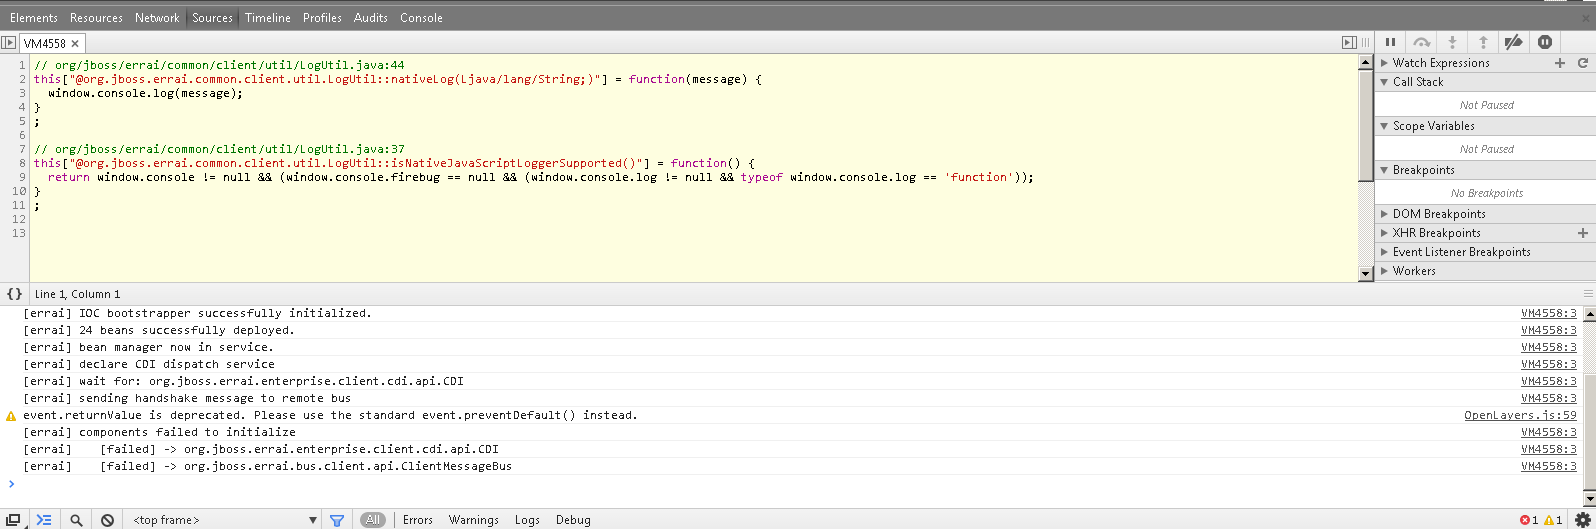1596x529 pixels.
Task: Expand the Event Listener Breakpoints section
Action: coord(1461,252)
